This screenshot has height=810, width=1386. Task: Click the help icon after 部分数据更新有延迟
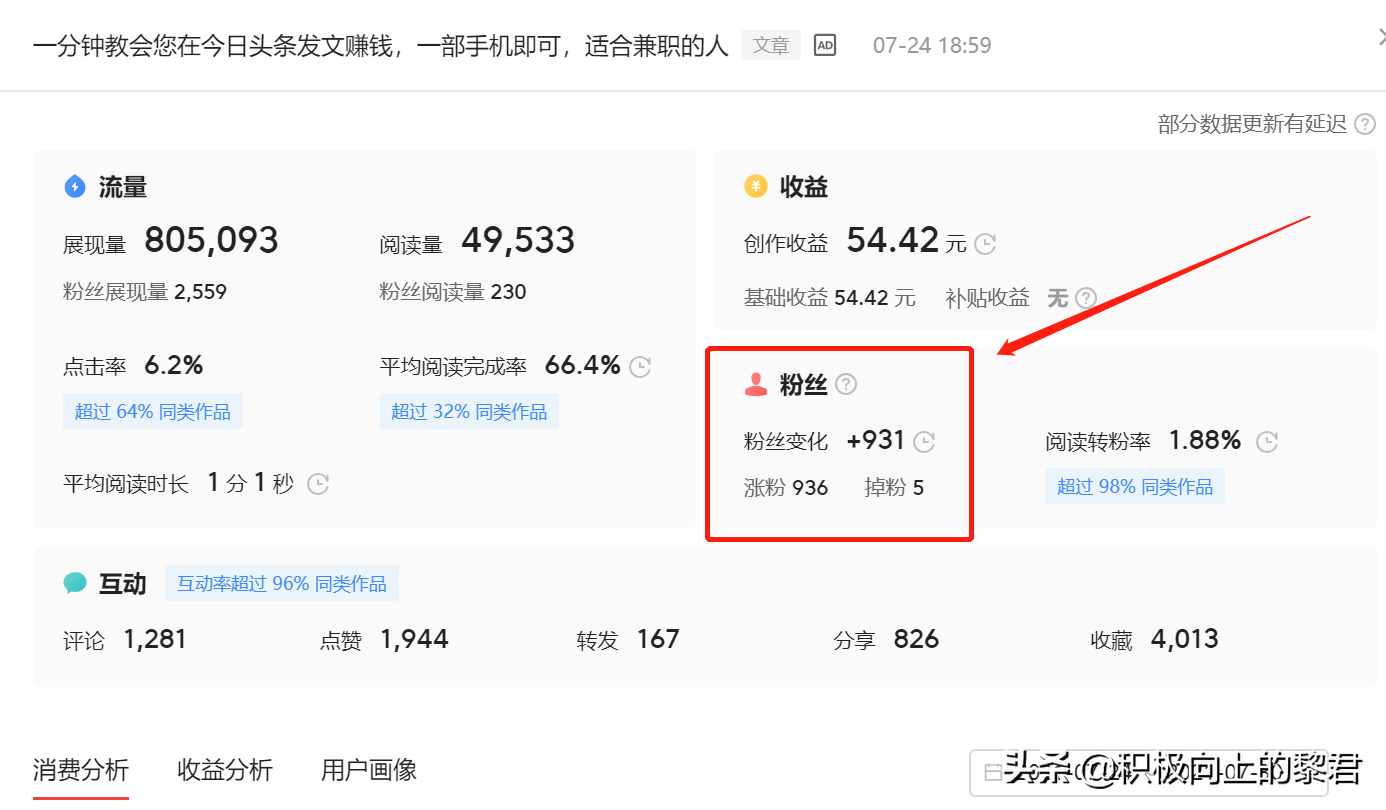pyautogui.click(x=1365, y=124)
